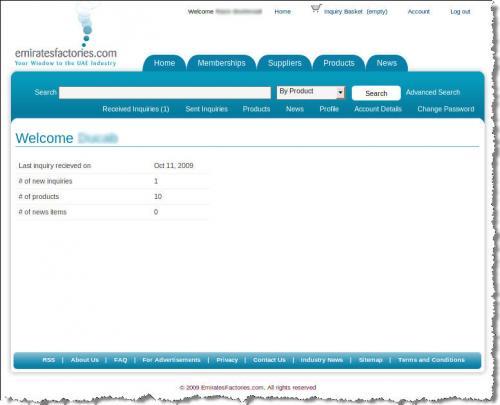Open Terms and Conditions footer link

click(x=431, y=360)
